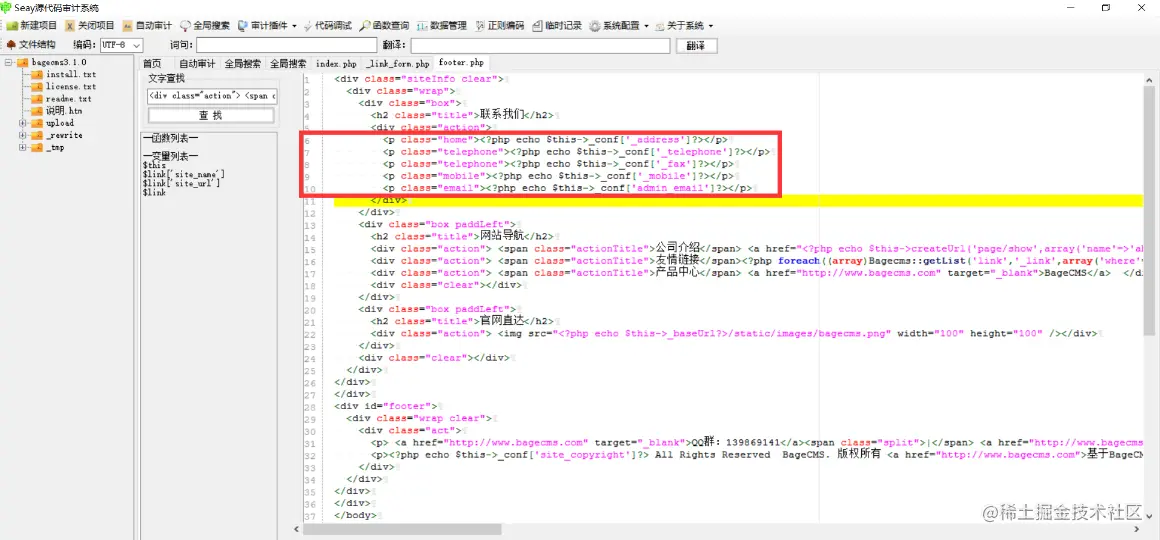
Task: Open the 编码 UTF-8 combo box
Action: click(121, 45)
